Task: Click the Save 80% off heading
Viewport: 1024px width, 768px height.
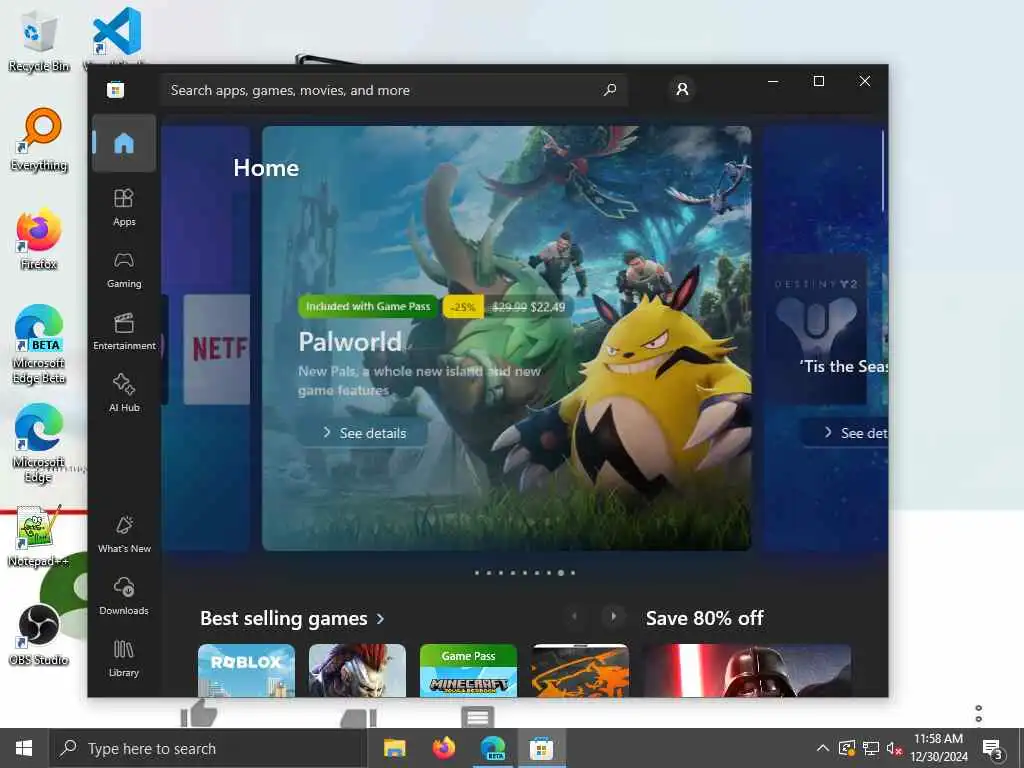Action: (x=705, y=618)
